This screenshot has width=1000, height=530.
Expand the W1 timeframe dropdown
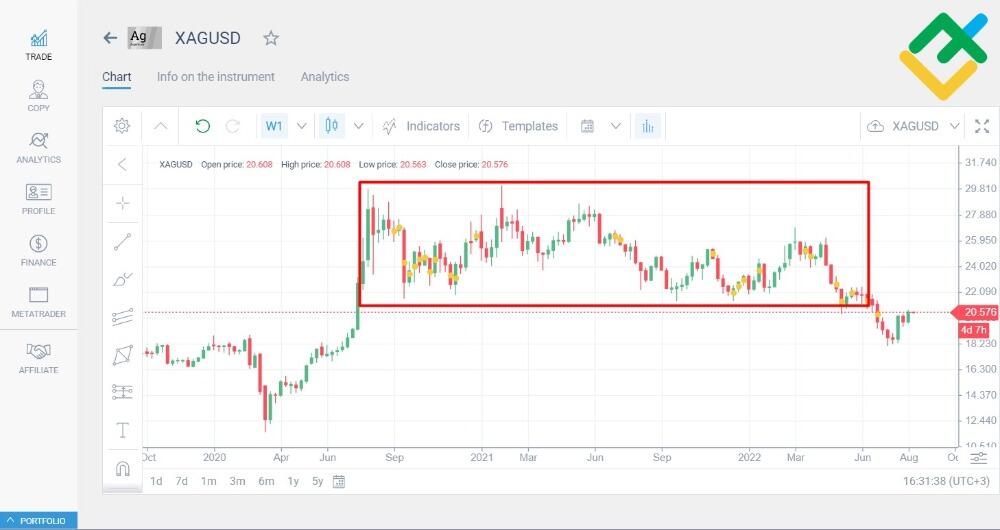coord(302,126)
